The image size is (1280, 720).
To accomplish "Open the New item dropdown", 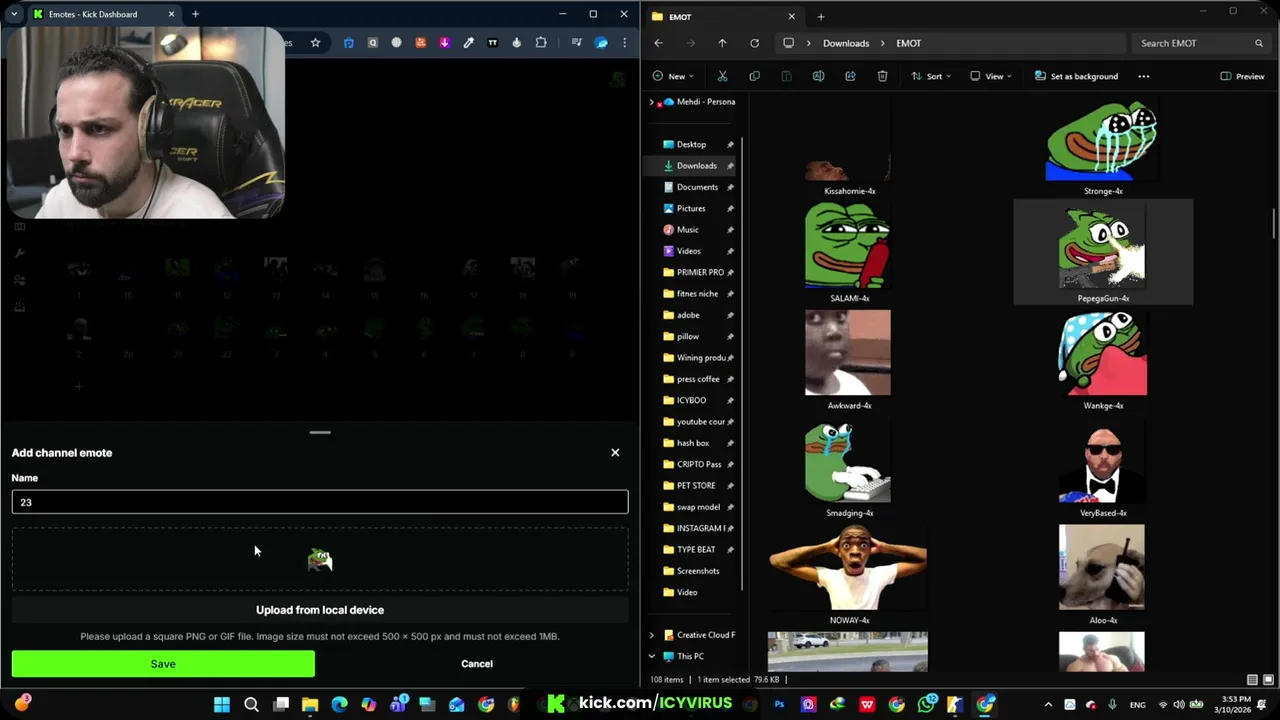I will [x=674, y=76].
